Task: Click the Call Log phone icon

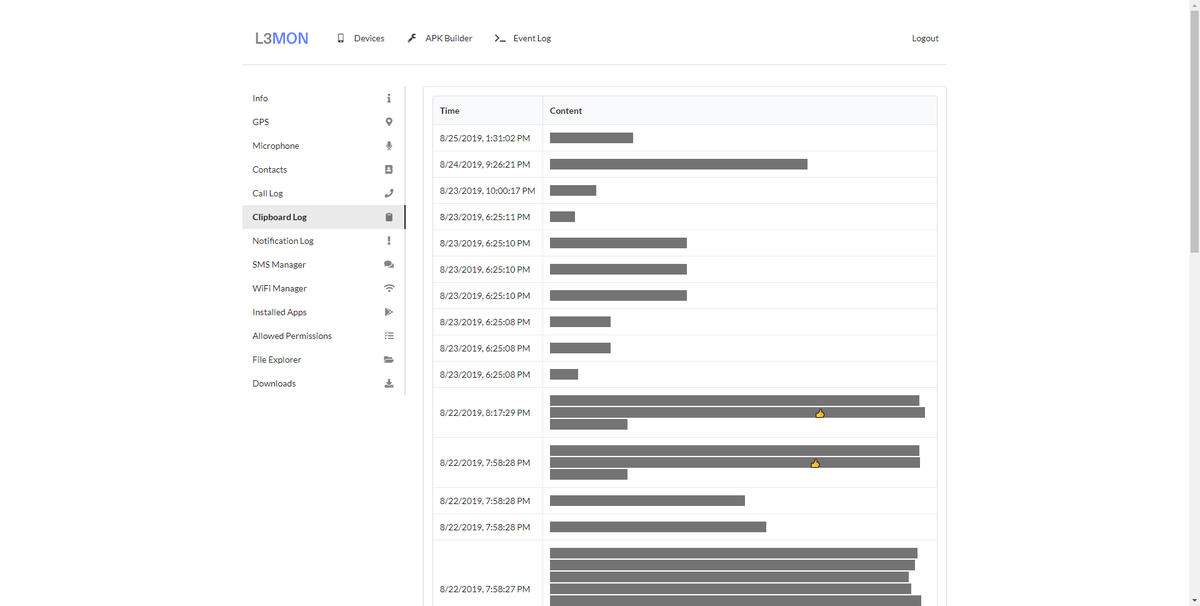Action: coord(389,193)
